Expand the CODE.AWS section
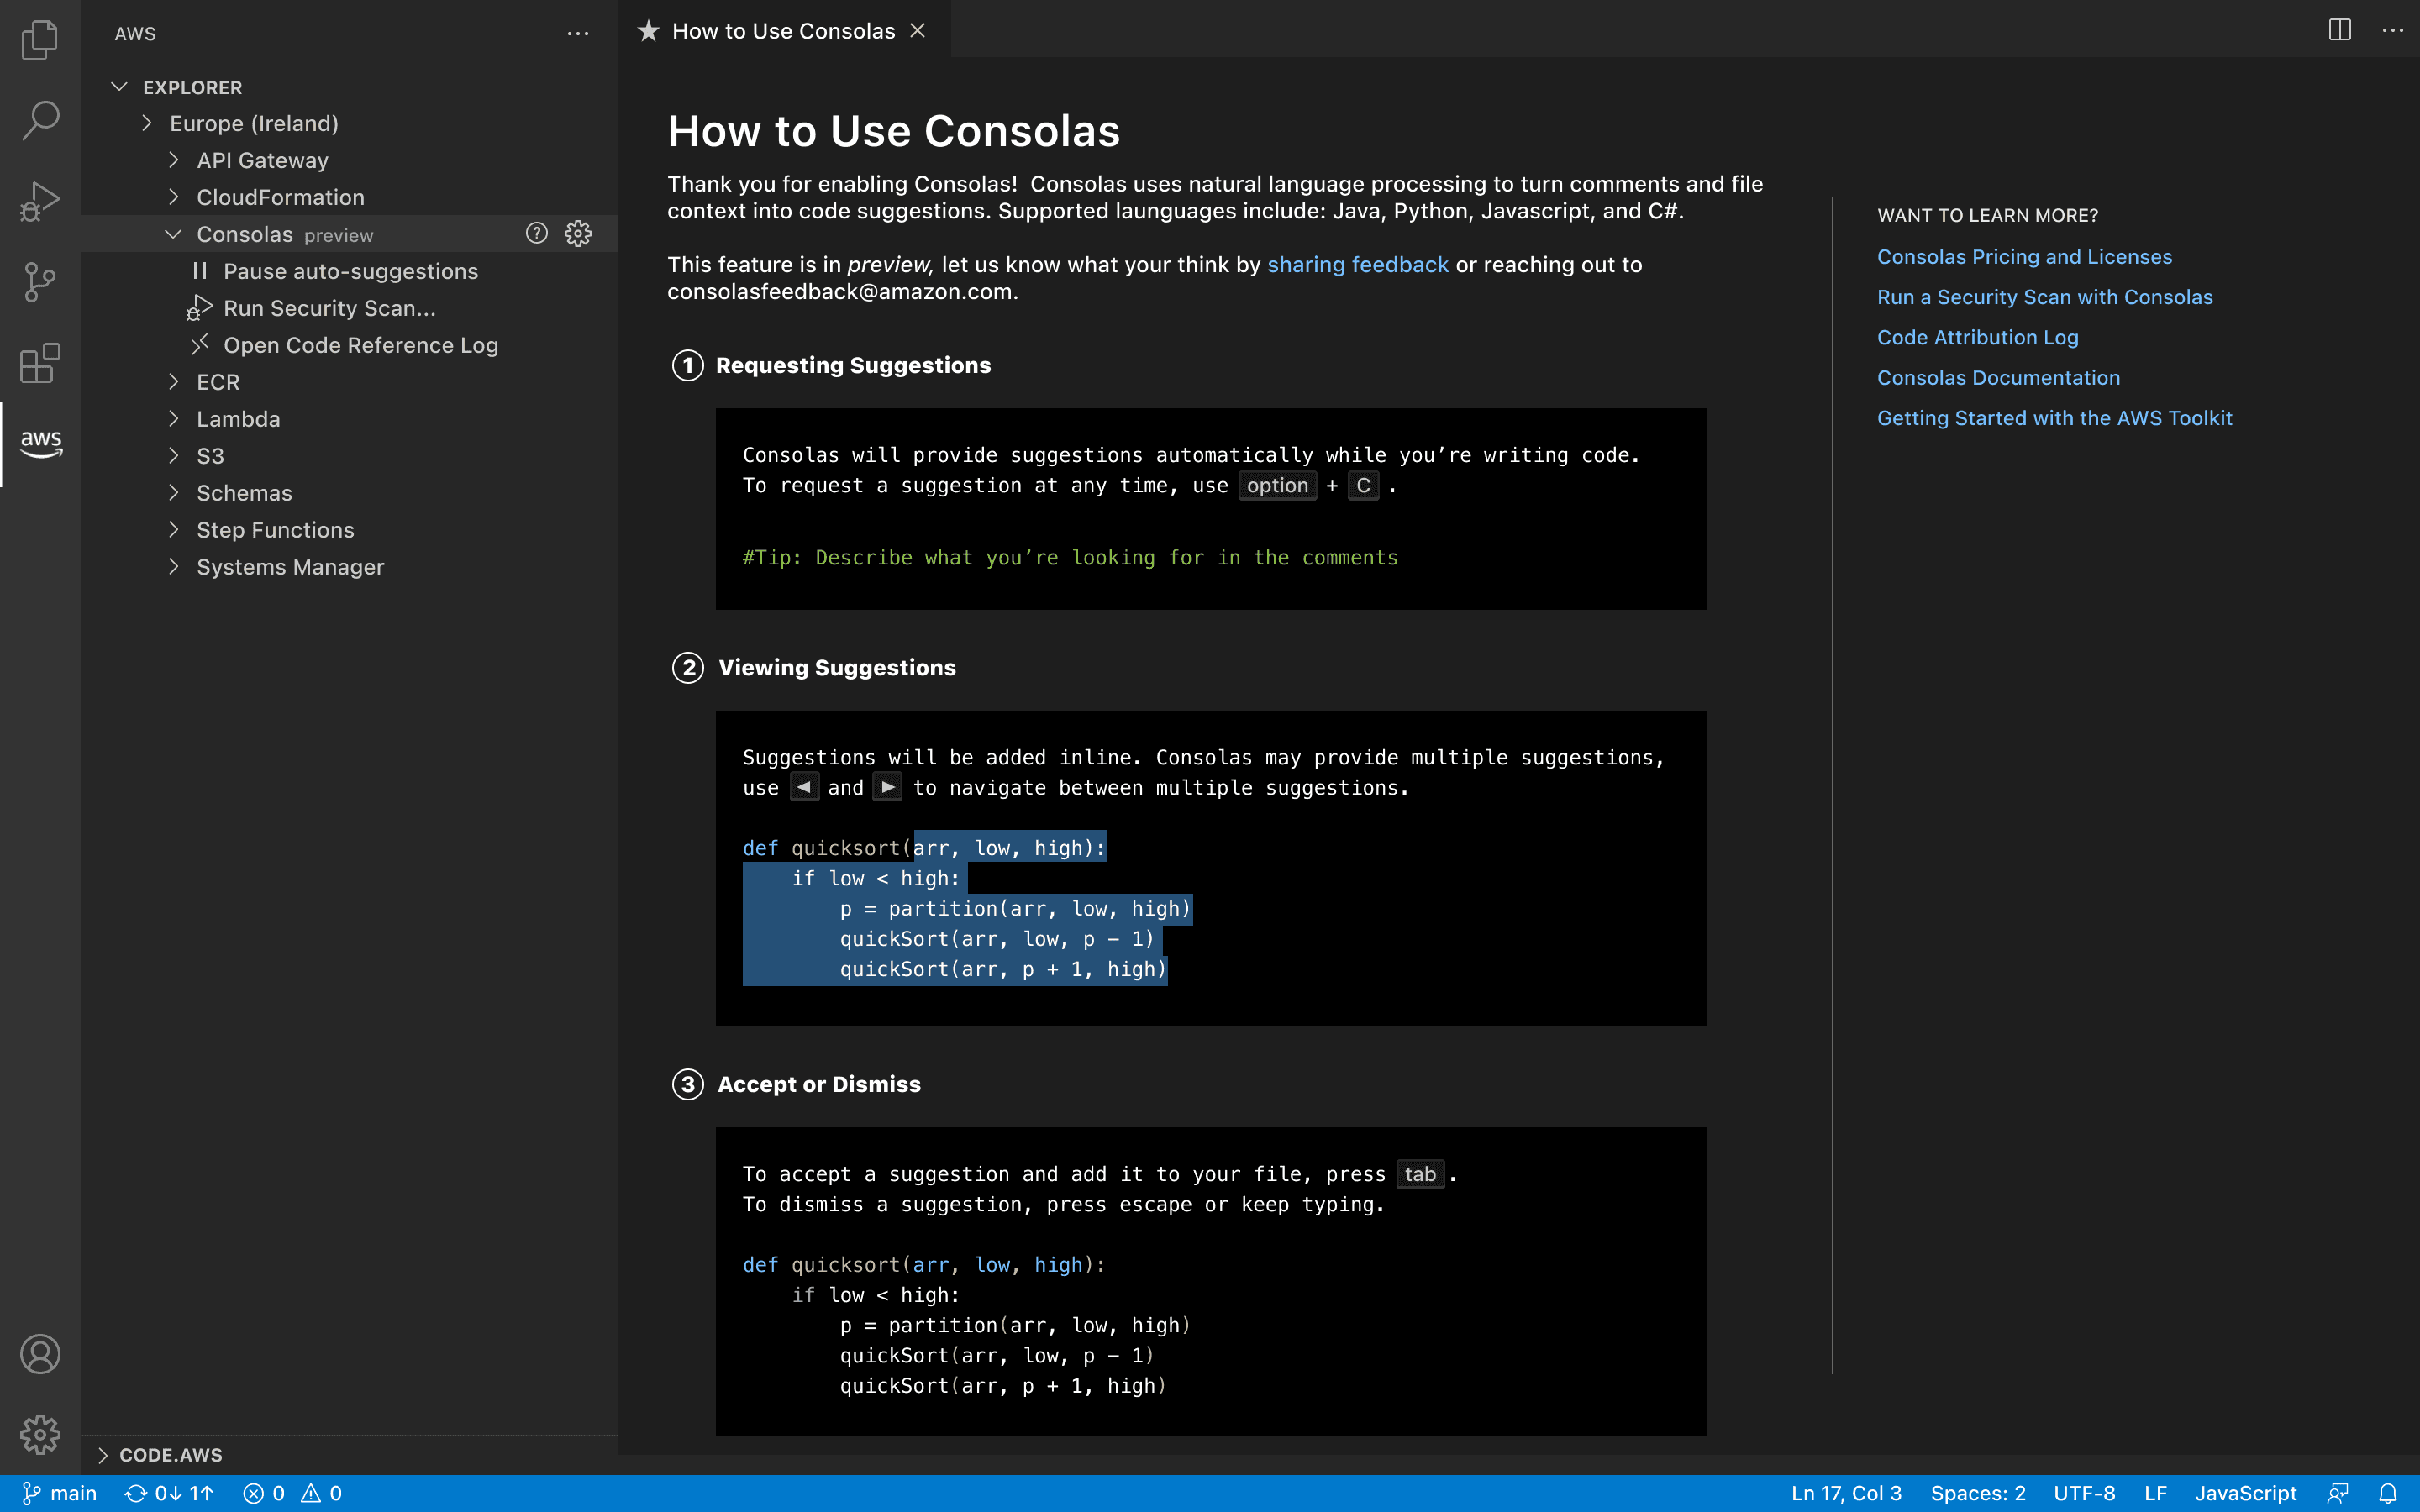 pyautogui.click(x=102, y=1455)
